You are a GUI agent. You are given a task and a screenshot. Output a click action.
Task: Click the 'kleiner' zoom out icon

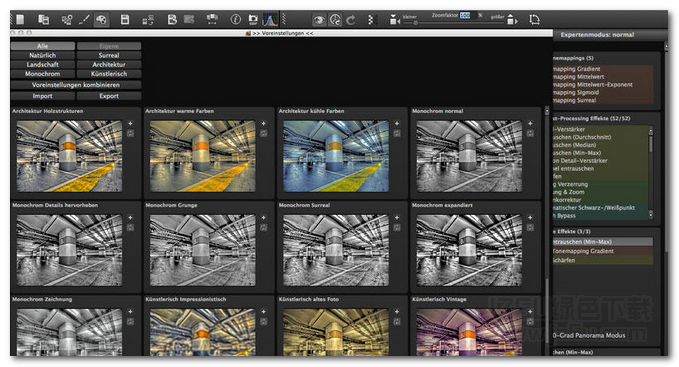pyautogui.click(x=394, y=20)
